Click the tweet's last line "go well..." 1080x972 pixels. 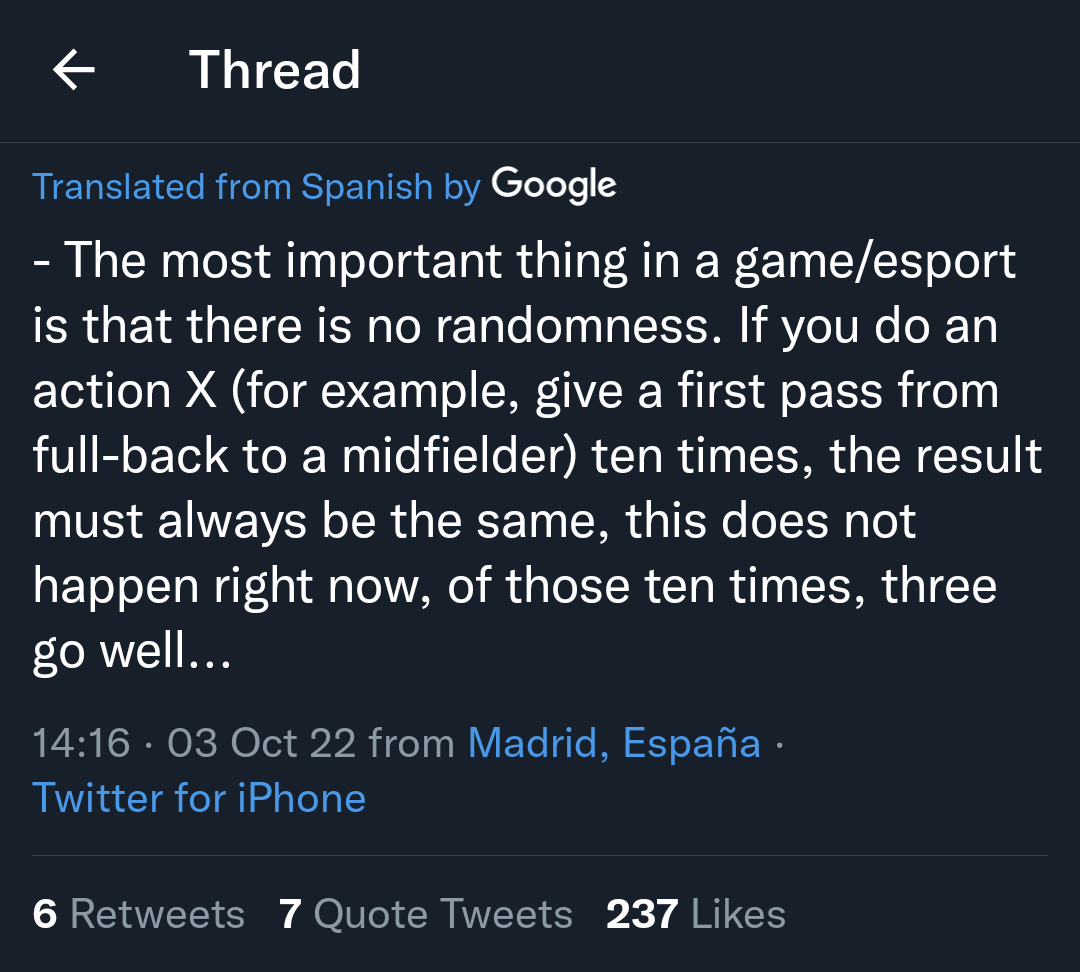132,652
